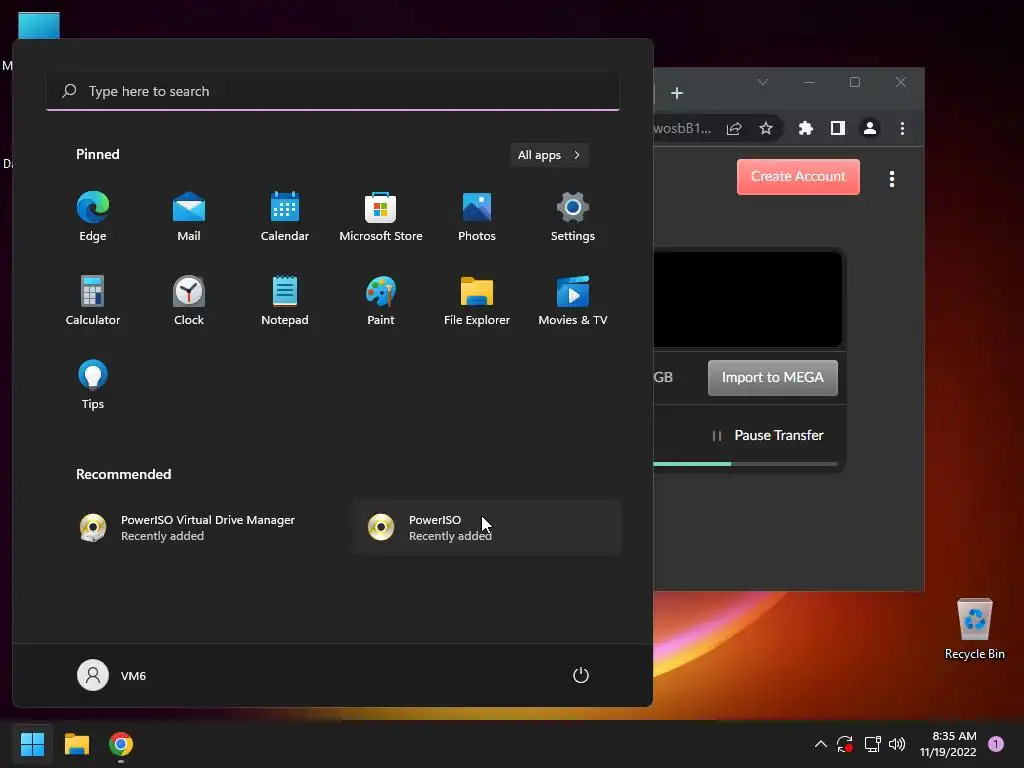Open Settings from Start menu

[573, 216]
